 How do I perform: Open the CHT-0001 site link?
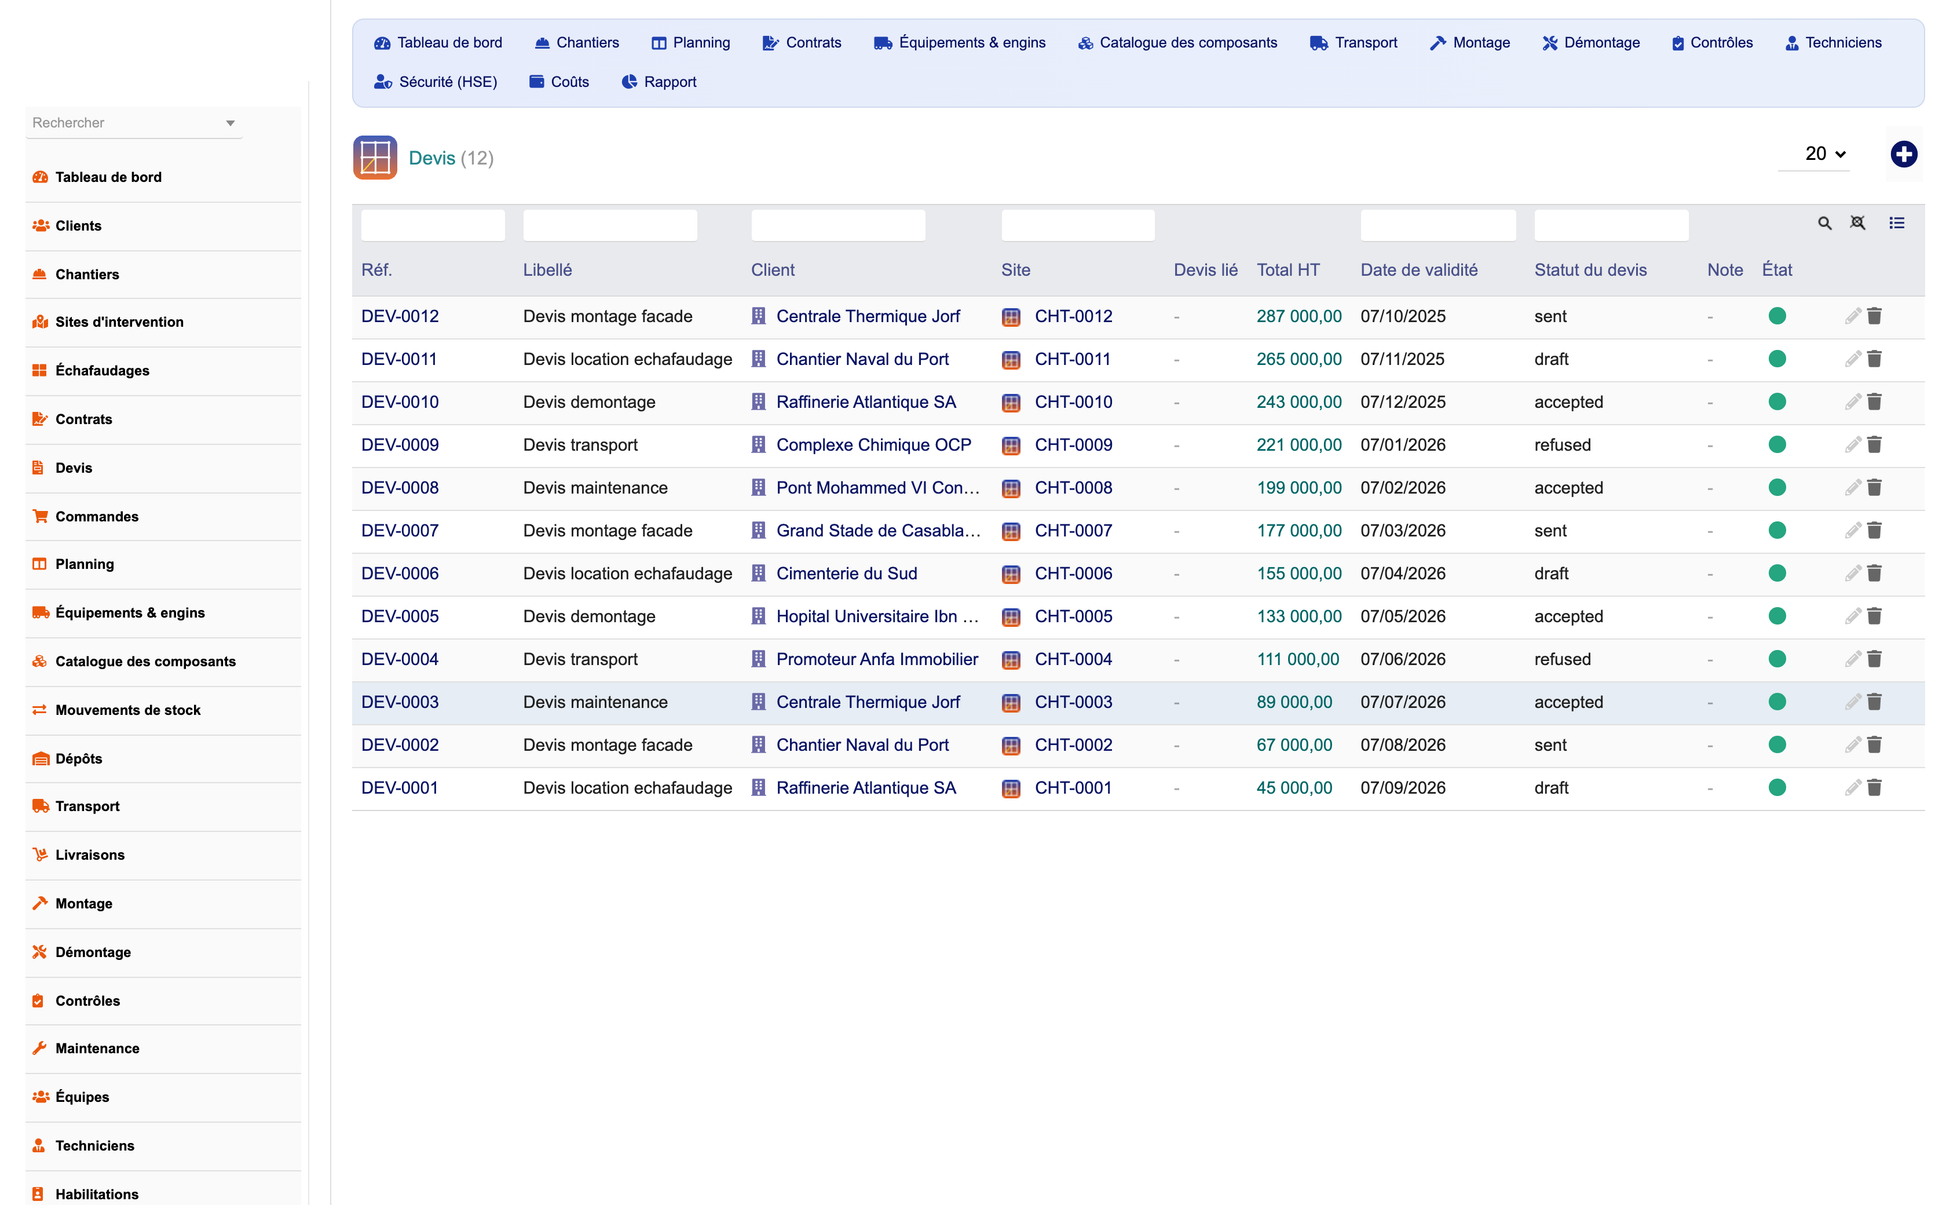pyautogui.click(x=1073, y=788)
